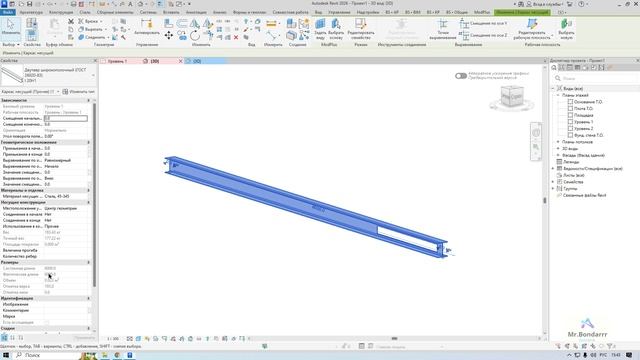Open the Файл (File) menu tab
This screenshot has width=640, height=360.
click(x=8, y=12)
